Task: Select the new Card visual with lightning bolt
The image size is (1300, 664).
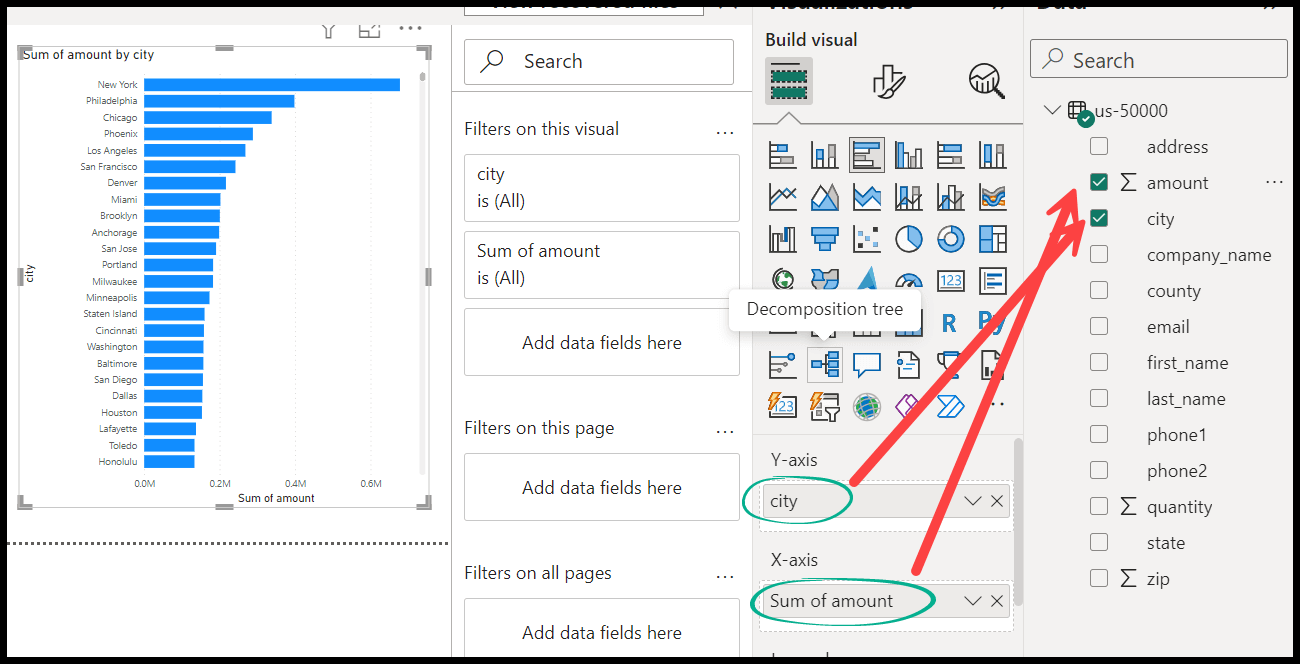Action: pyautogui.click(x=782, y=406)
